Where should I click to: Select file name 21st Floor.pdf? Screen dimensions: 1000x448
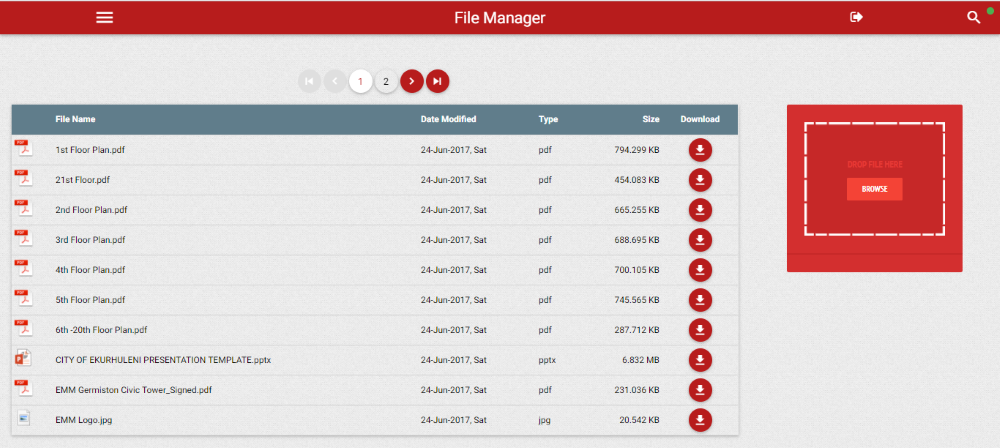(82, 180)
